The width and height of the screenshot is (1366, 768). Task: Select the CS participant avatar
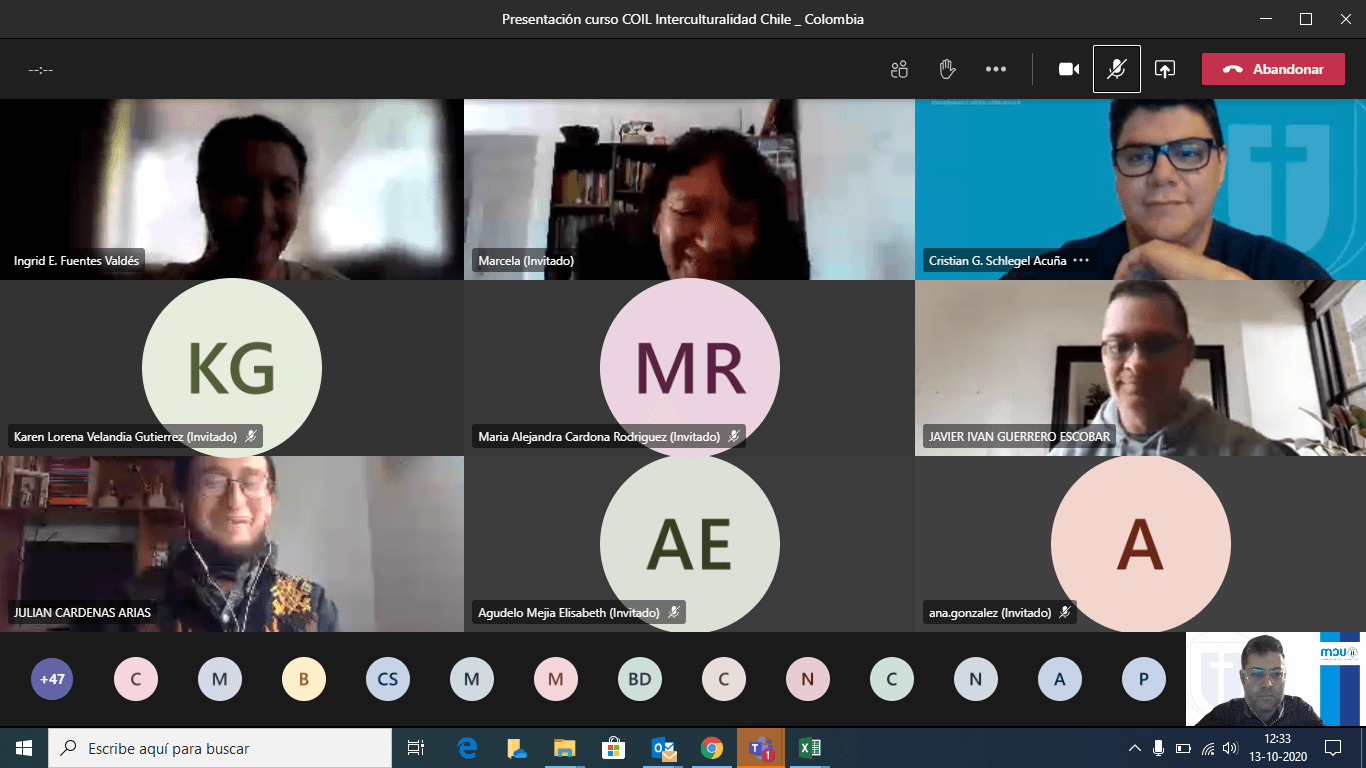[x=387, y=679]
